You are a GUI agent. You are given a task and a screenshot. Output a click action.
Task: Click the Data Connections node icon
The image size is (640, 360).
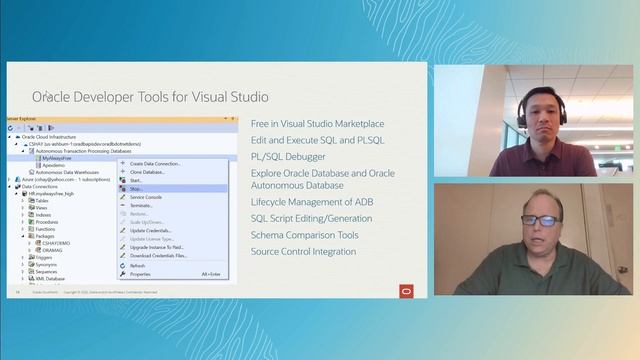pos(18,187)
